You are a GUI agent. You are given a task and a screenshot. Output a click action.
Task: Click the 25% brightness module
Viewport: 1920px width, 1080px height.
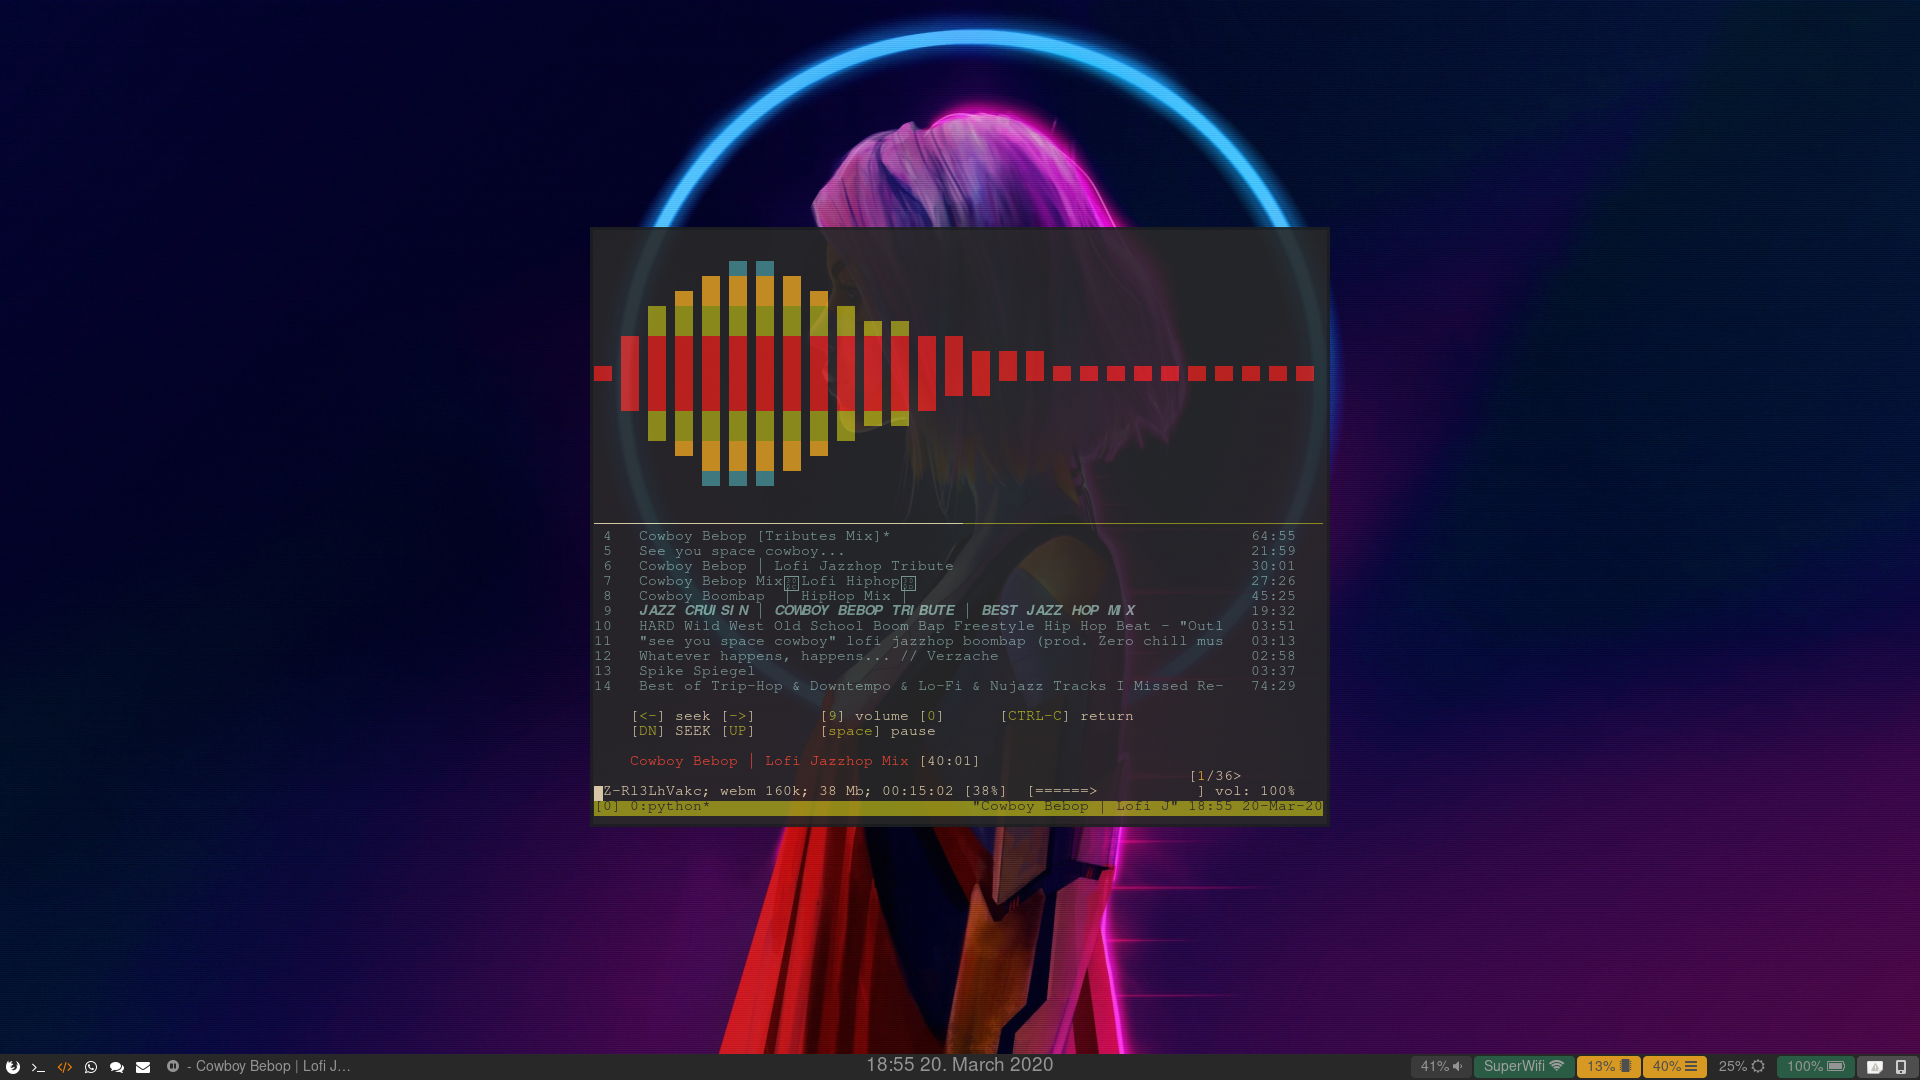1741,1067
